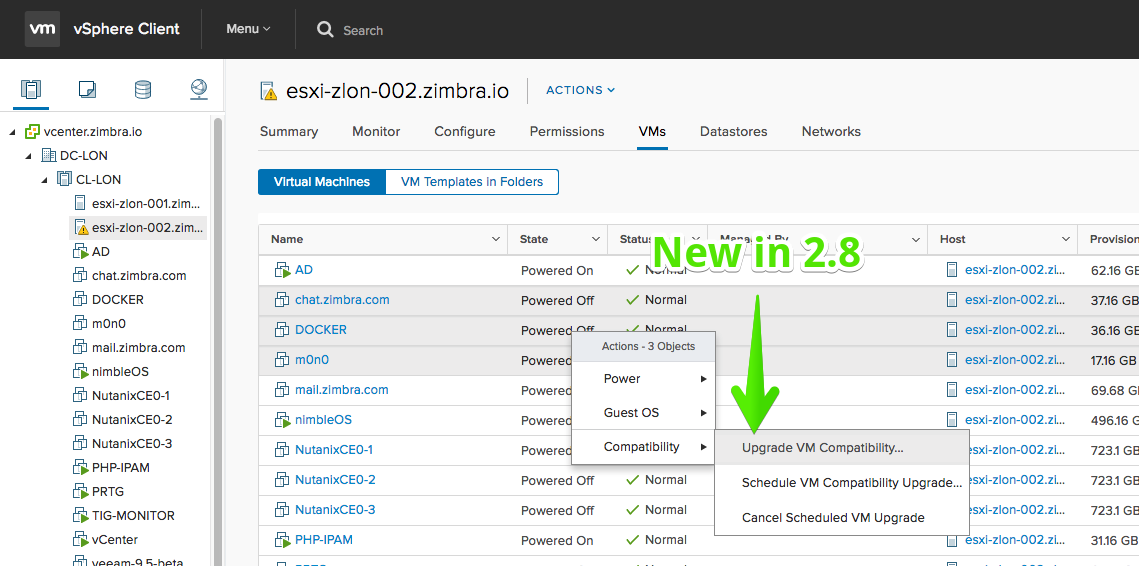Switch to the Configure tab

(x=465, y=132)
